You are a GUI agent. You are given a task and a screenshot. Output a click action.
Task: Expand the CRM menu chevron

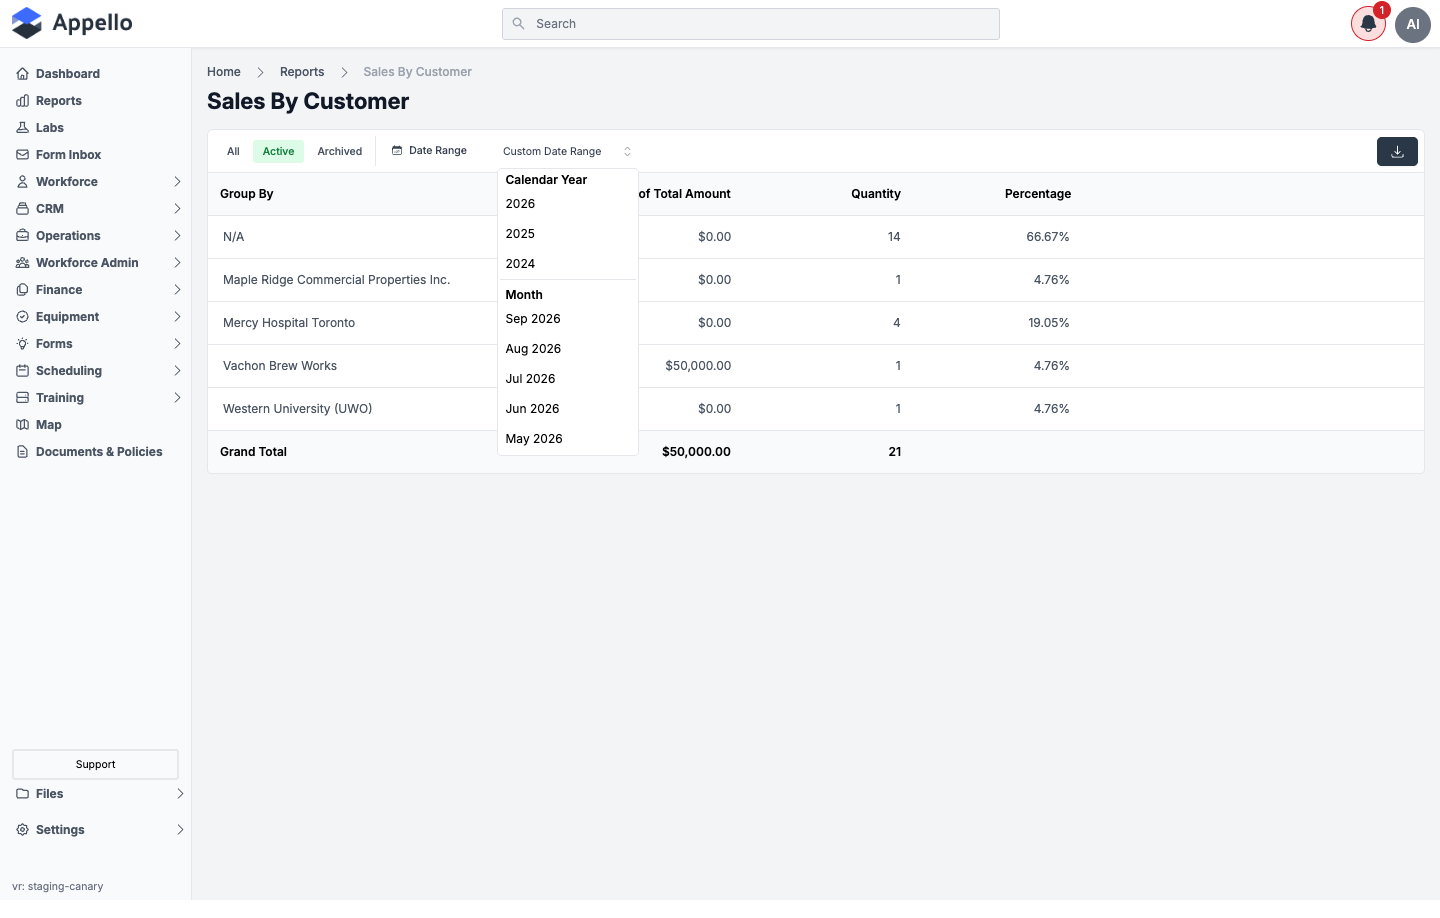tap(177, 209)
